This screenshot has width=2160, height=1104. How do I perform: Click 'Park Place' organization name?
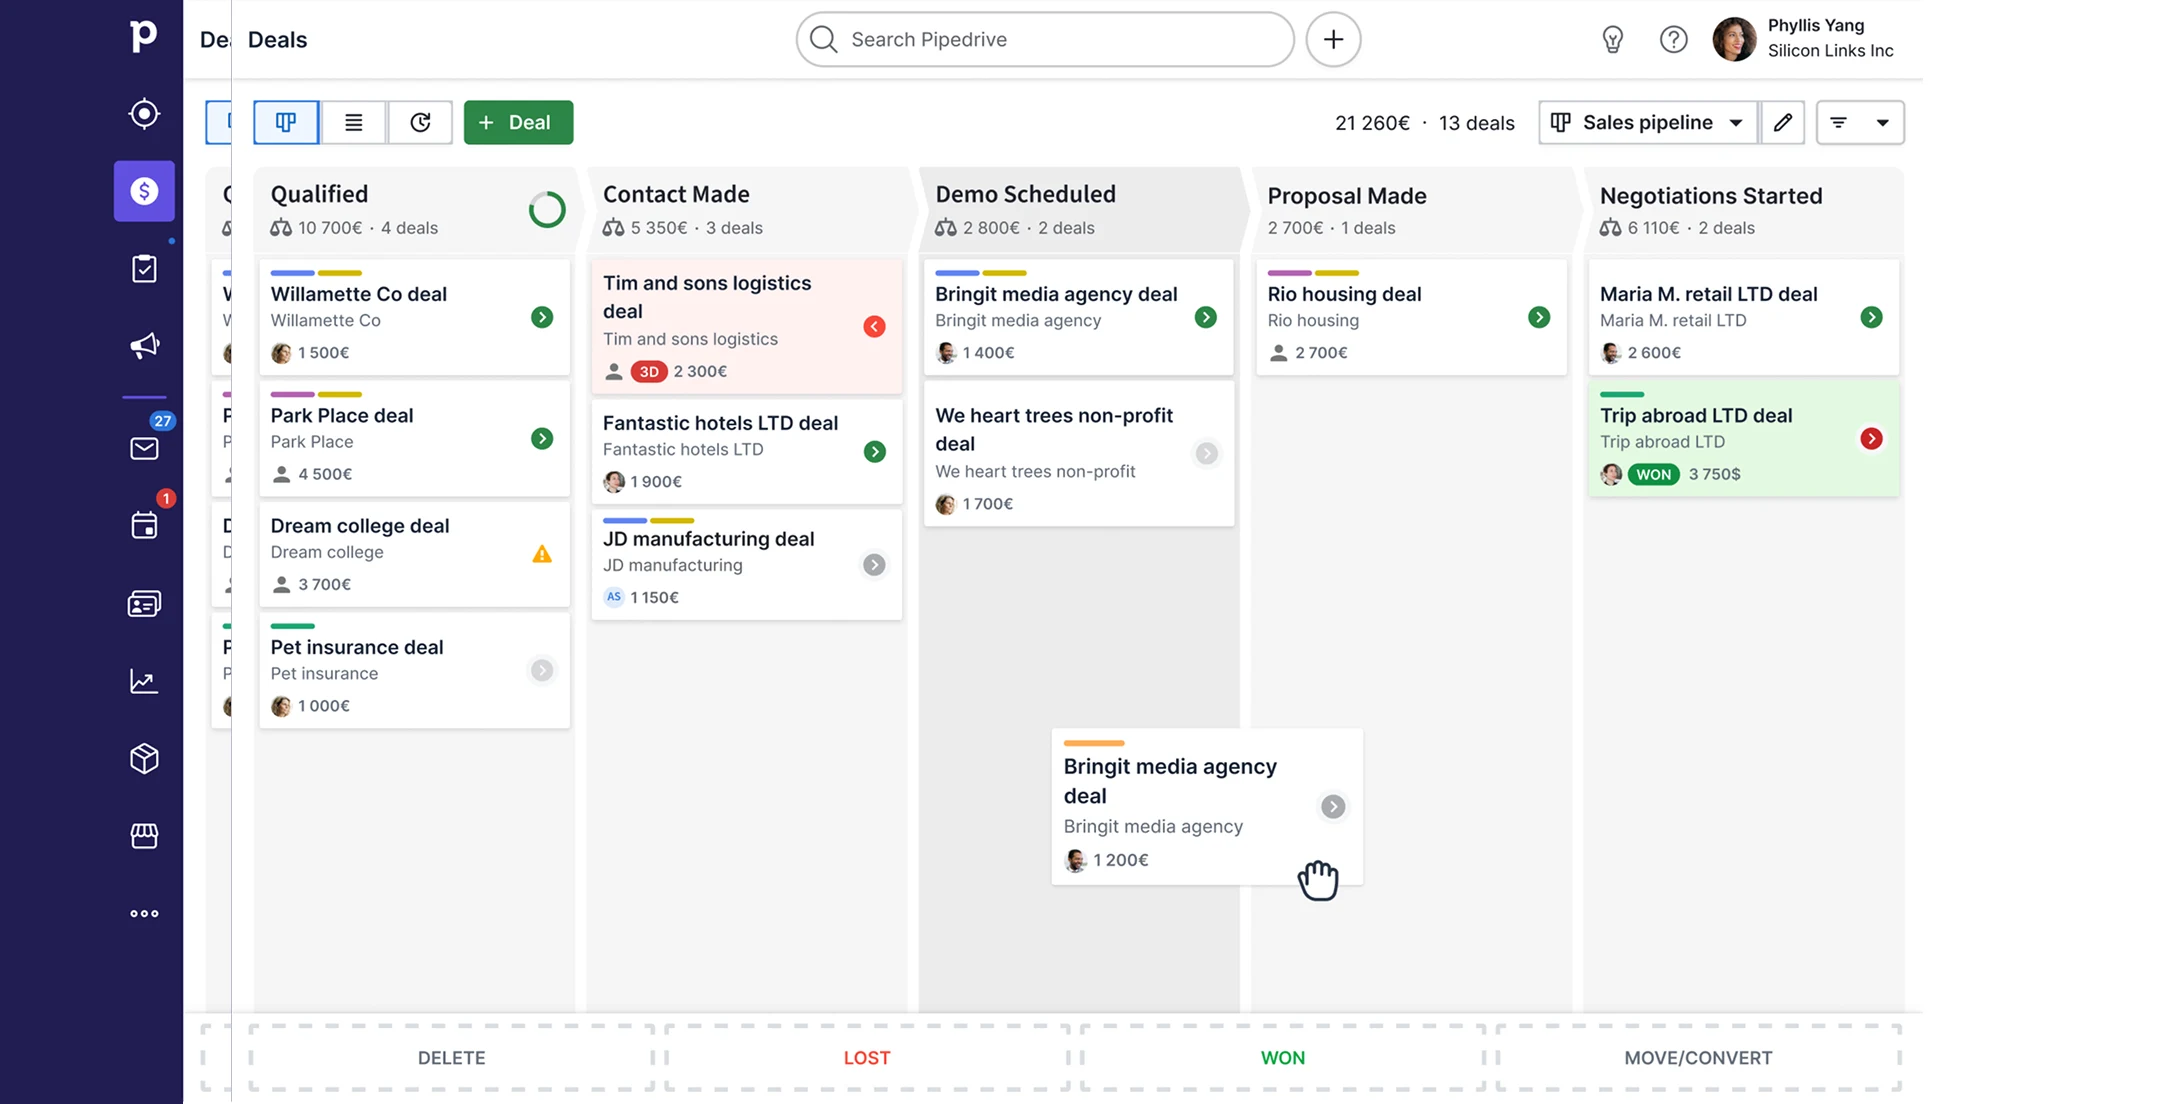[x=311, y=441]
